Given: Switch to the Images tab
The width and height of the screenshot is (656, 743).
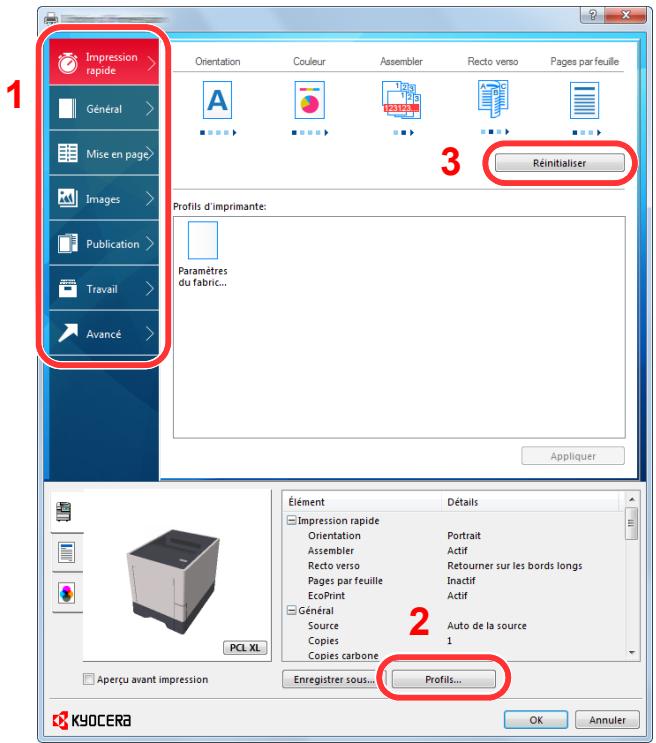Looking at the screenshot, I should click(x=104, y=199).
